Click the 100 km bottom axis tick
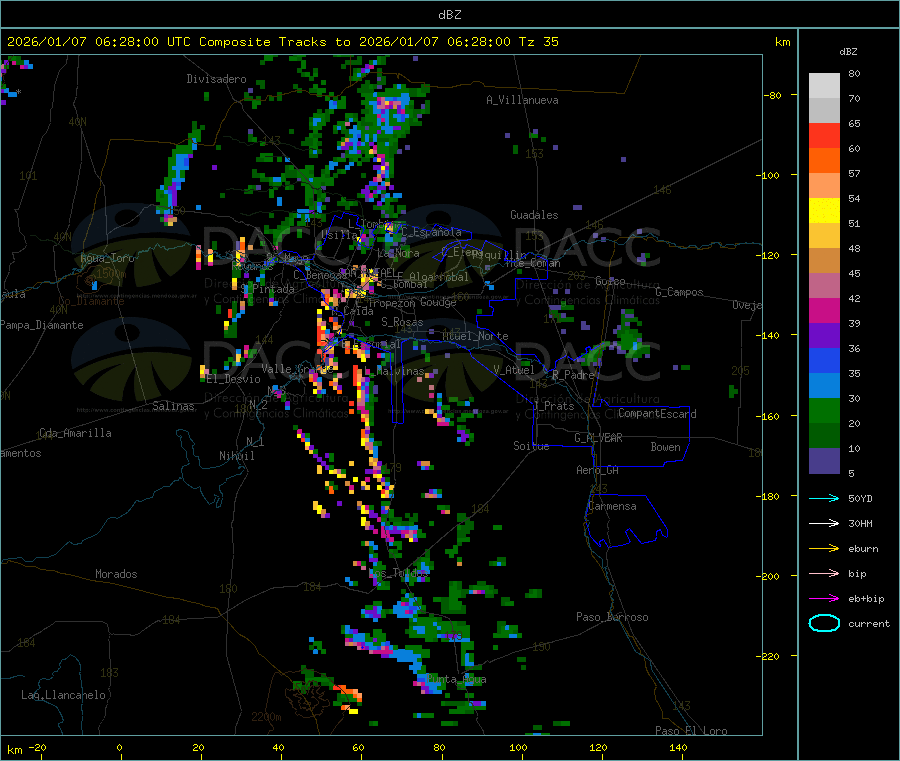Screen dimensions: 900x761 click(x=518, y=748)
